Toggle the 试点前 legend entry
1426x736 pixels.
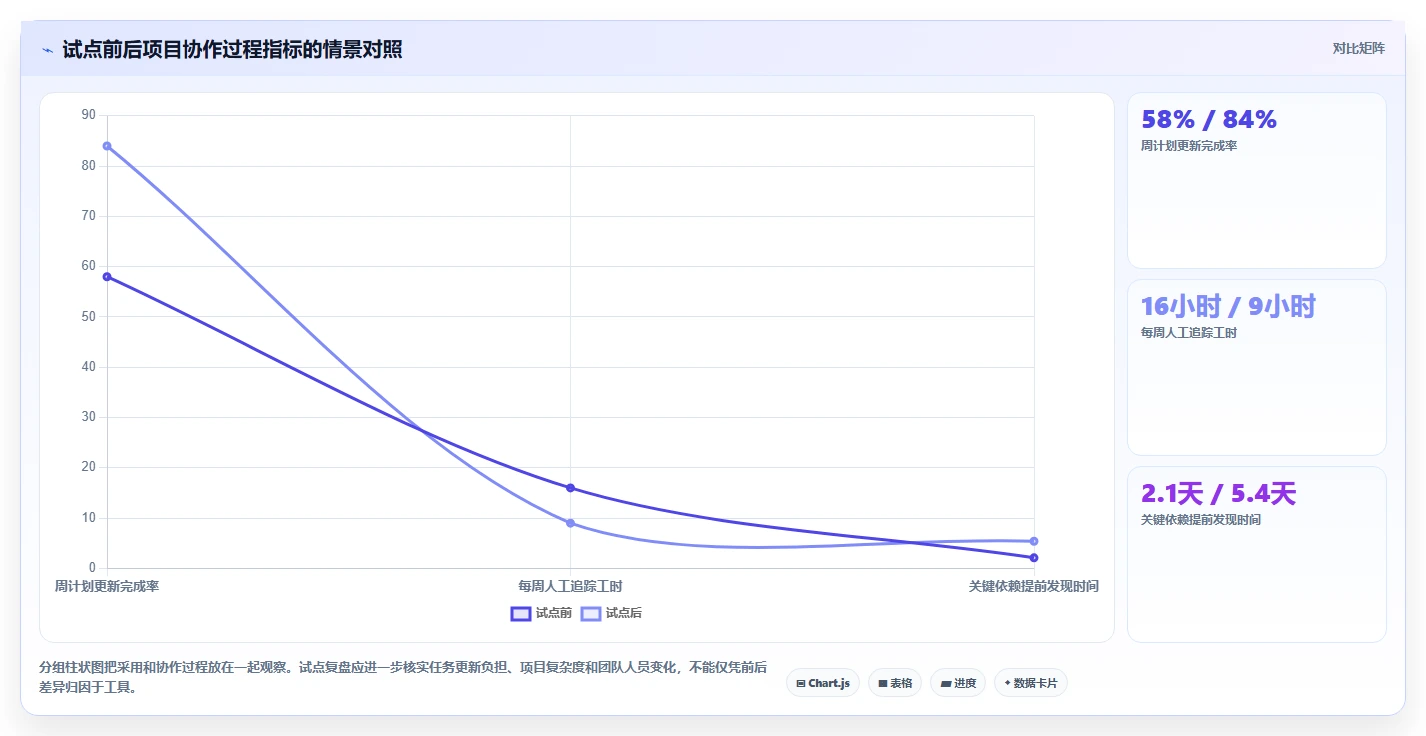pyautogui.click(x=541, y=613)
